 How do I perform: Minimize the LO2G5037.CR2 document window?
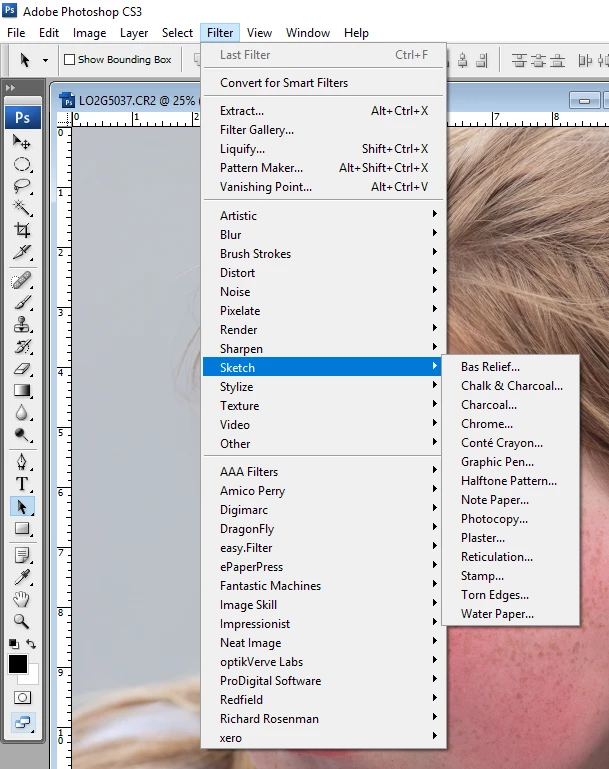coord(584,101)
